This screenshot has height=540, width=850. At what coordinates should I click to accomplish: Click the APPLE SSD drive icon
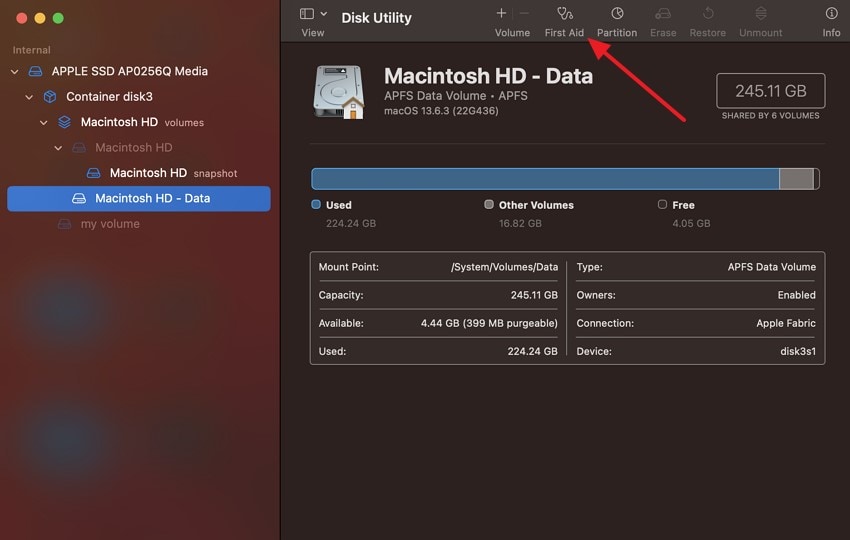[x=35, y=71]
